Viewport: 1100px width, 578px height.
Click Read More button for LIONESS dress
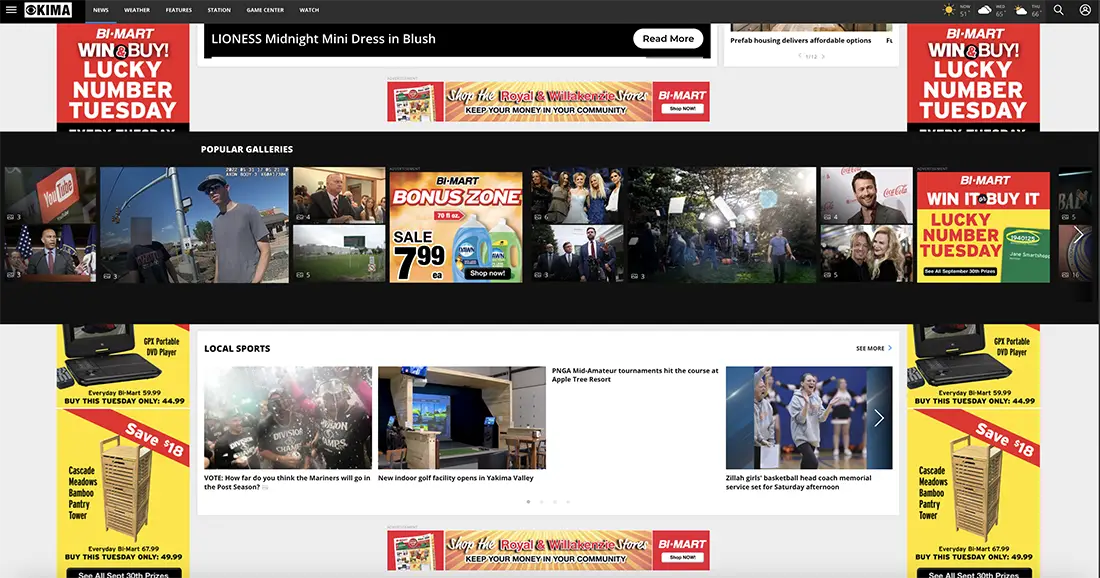pyautogui.click(x=668, y=39)
